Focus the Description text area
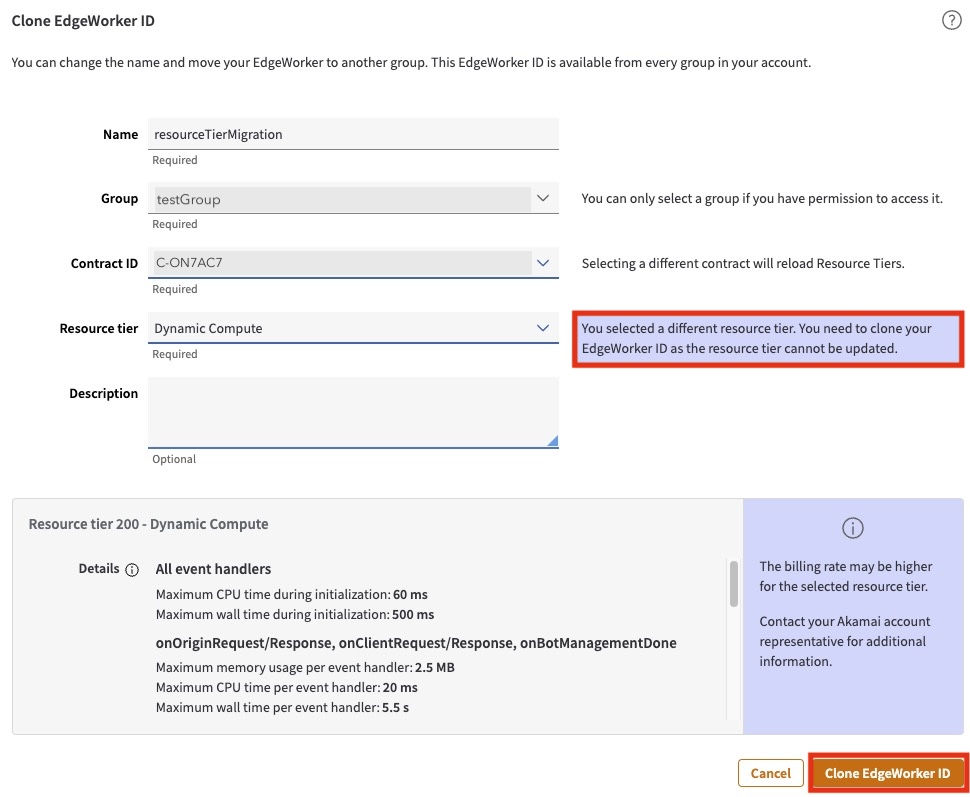 click(x=352, y=411)
